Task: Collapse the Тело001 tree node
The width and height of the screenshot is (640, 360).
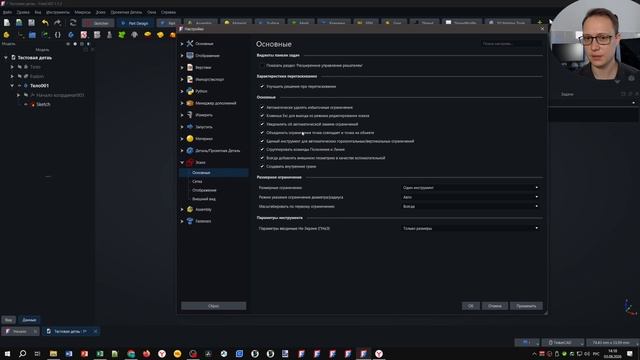Action: pos(12,86)
